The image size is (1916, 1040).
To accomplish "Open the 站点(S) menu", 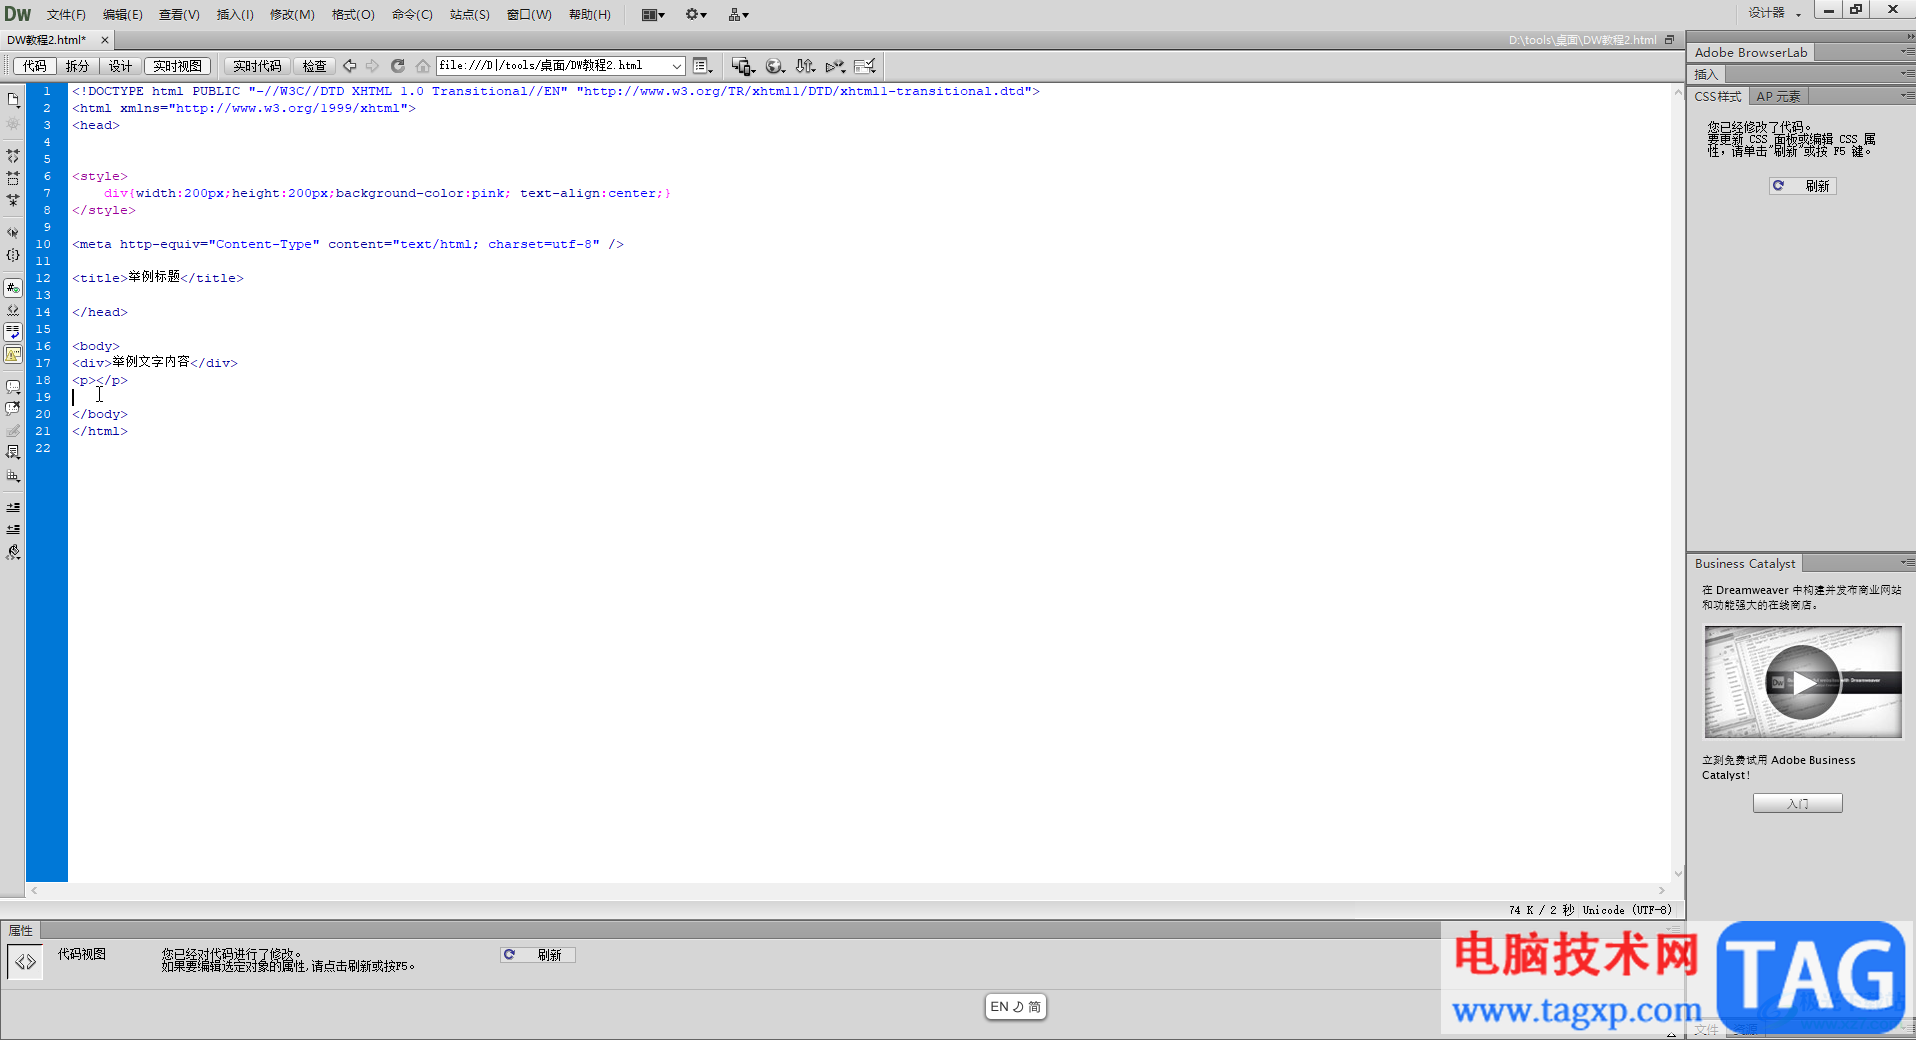I will [x=469, y=14].
